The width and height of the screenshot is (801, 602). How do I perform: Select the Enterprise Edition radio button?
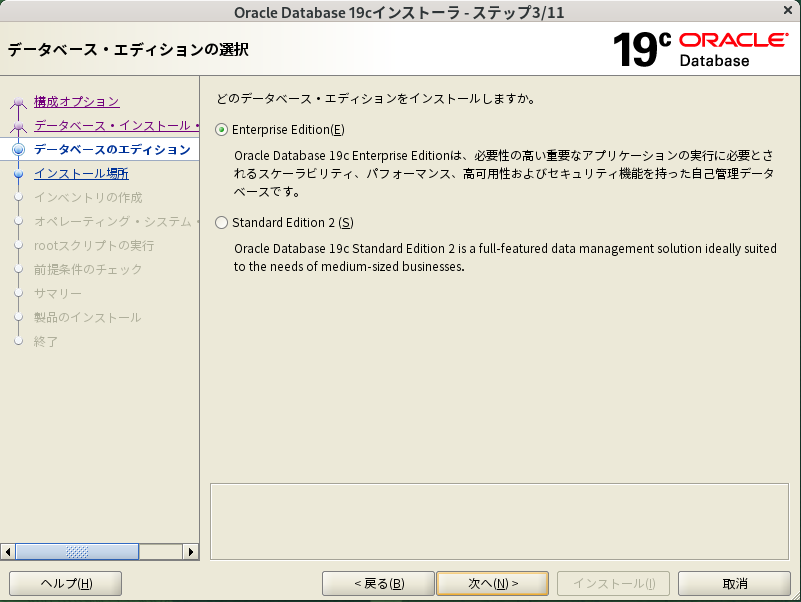221,130
